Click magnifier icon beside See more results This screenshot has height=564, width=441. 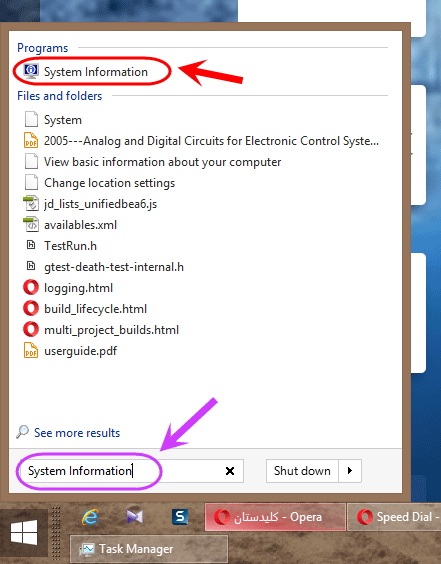[22, 432]
